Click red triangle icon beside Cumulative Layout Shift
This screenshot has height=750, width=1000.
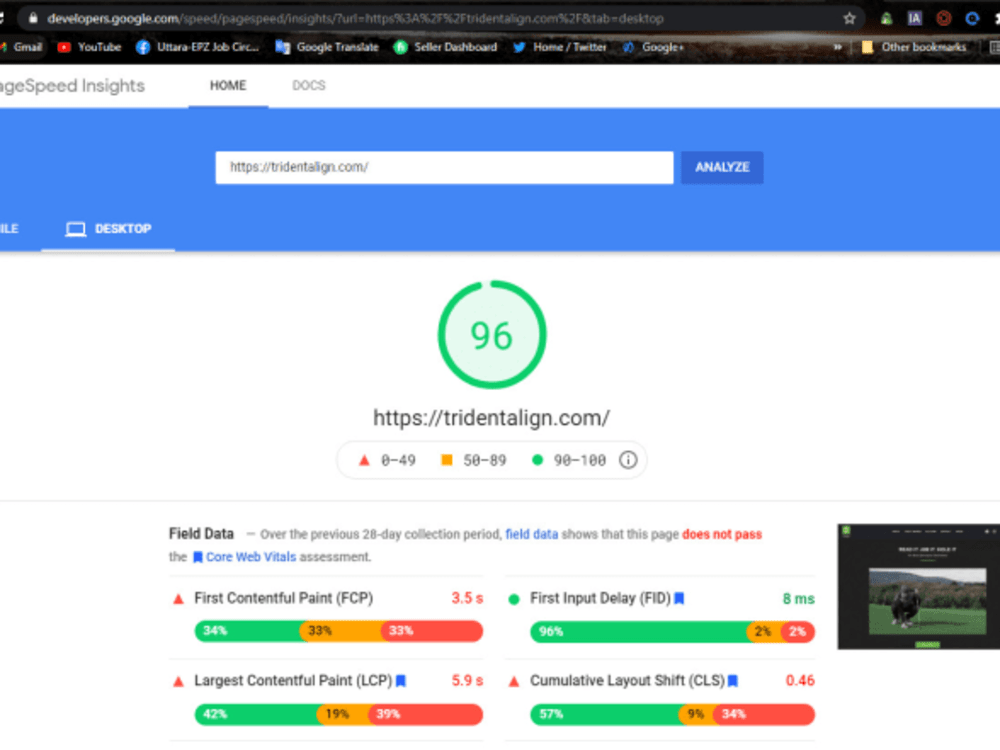point(514,682)
